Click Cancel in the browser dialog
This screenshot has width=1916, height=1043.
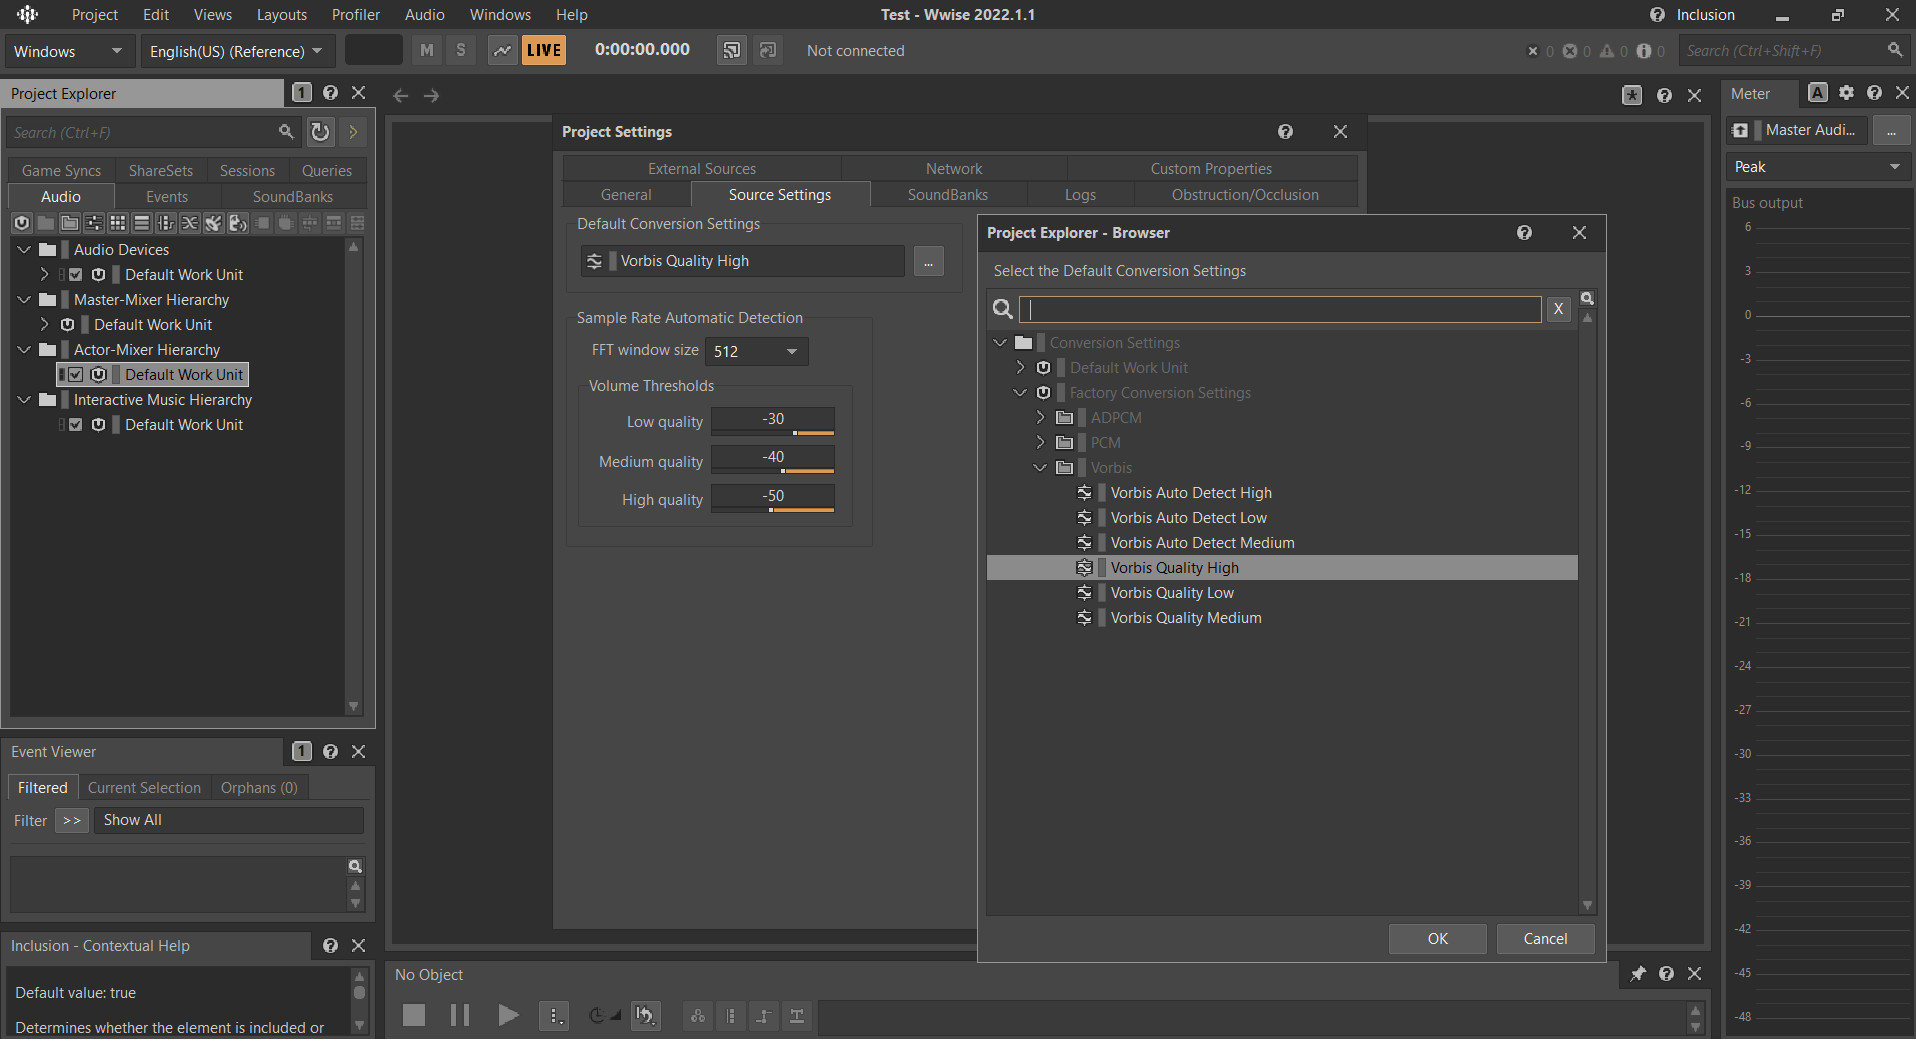1544,939
